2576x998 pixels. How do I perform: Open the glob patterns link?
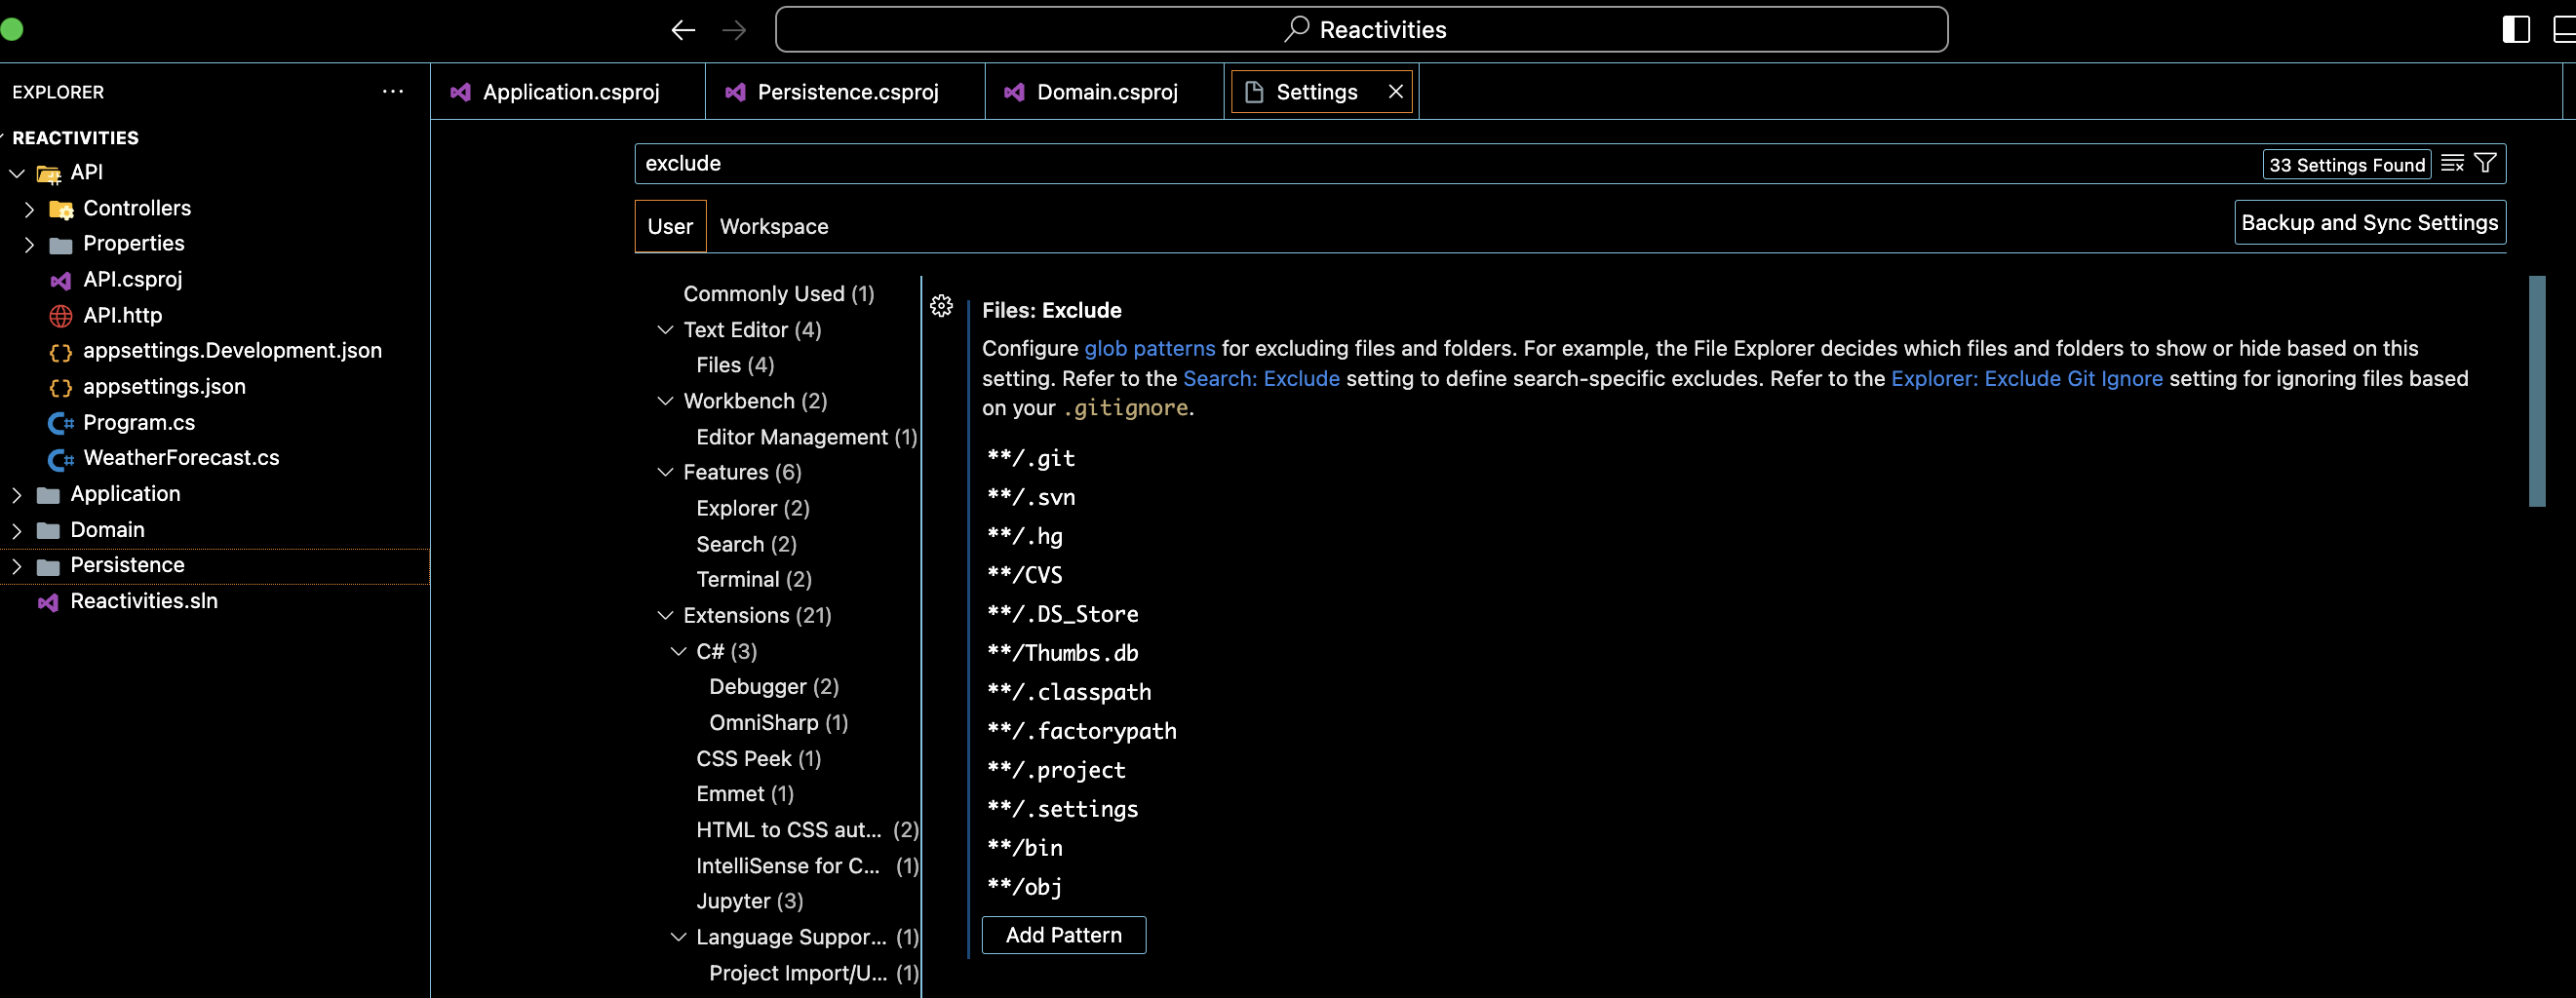point(1149,349)
